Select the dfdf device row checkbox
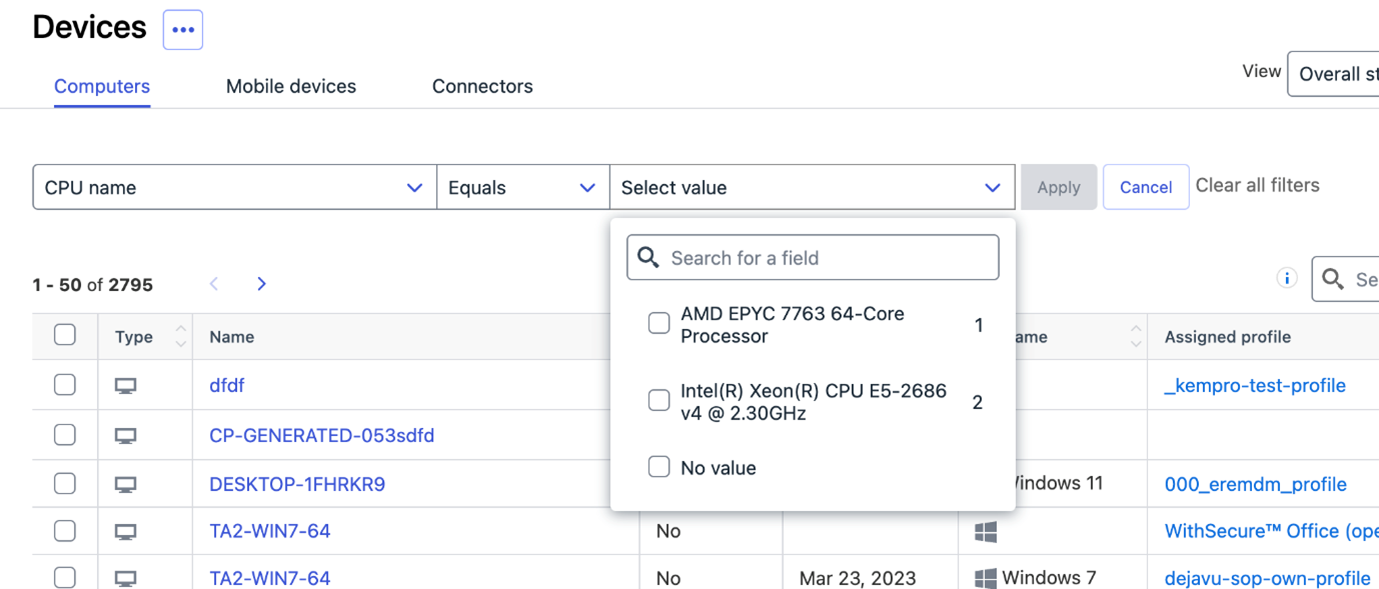Viewport: 1379px width, 589px height. pos(65,384)
